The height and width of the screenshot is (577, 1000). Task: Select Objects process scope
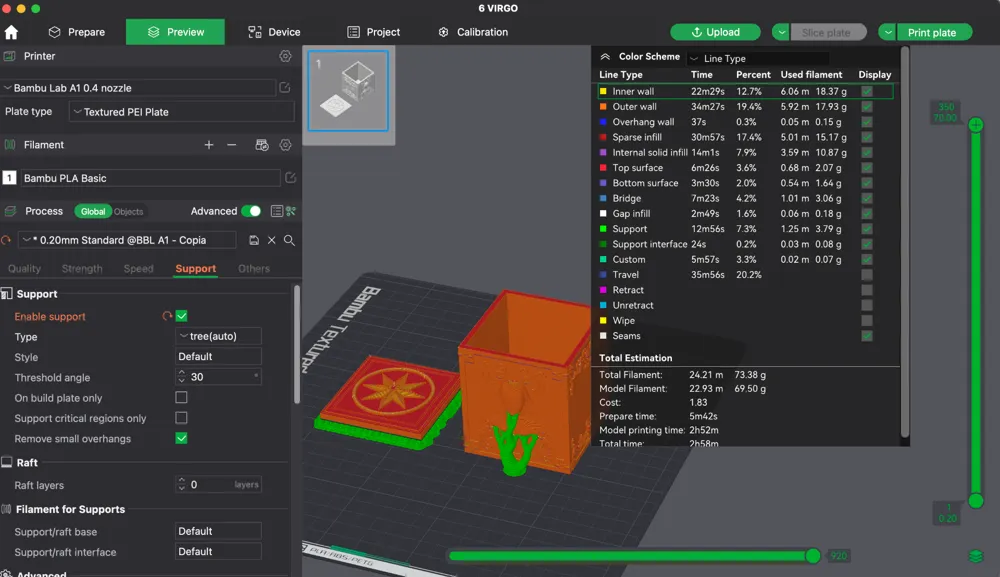click(129, 212)
